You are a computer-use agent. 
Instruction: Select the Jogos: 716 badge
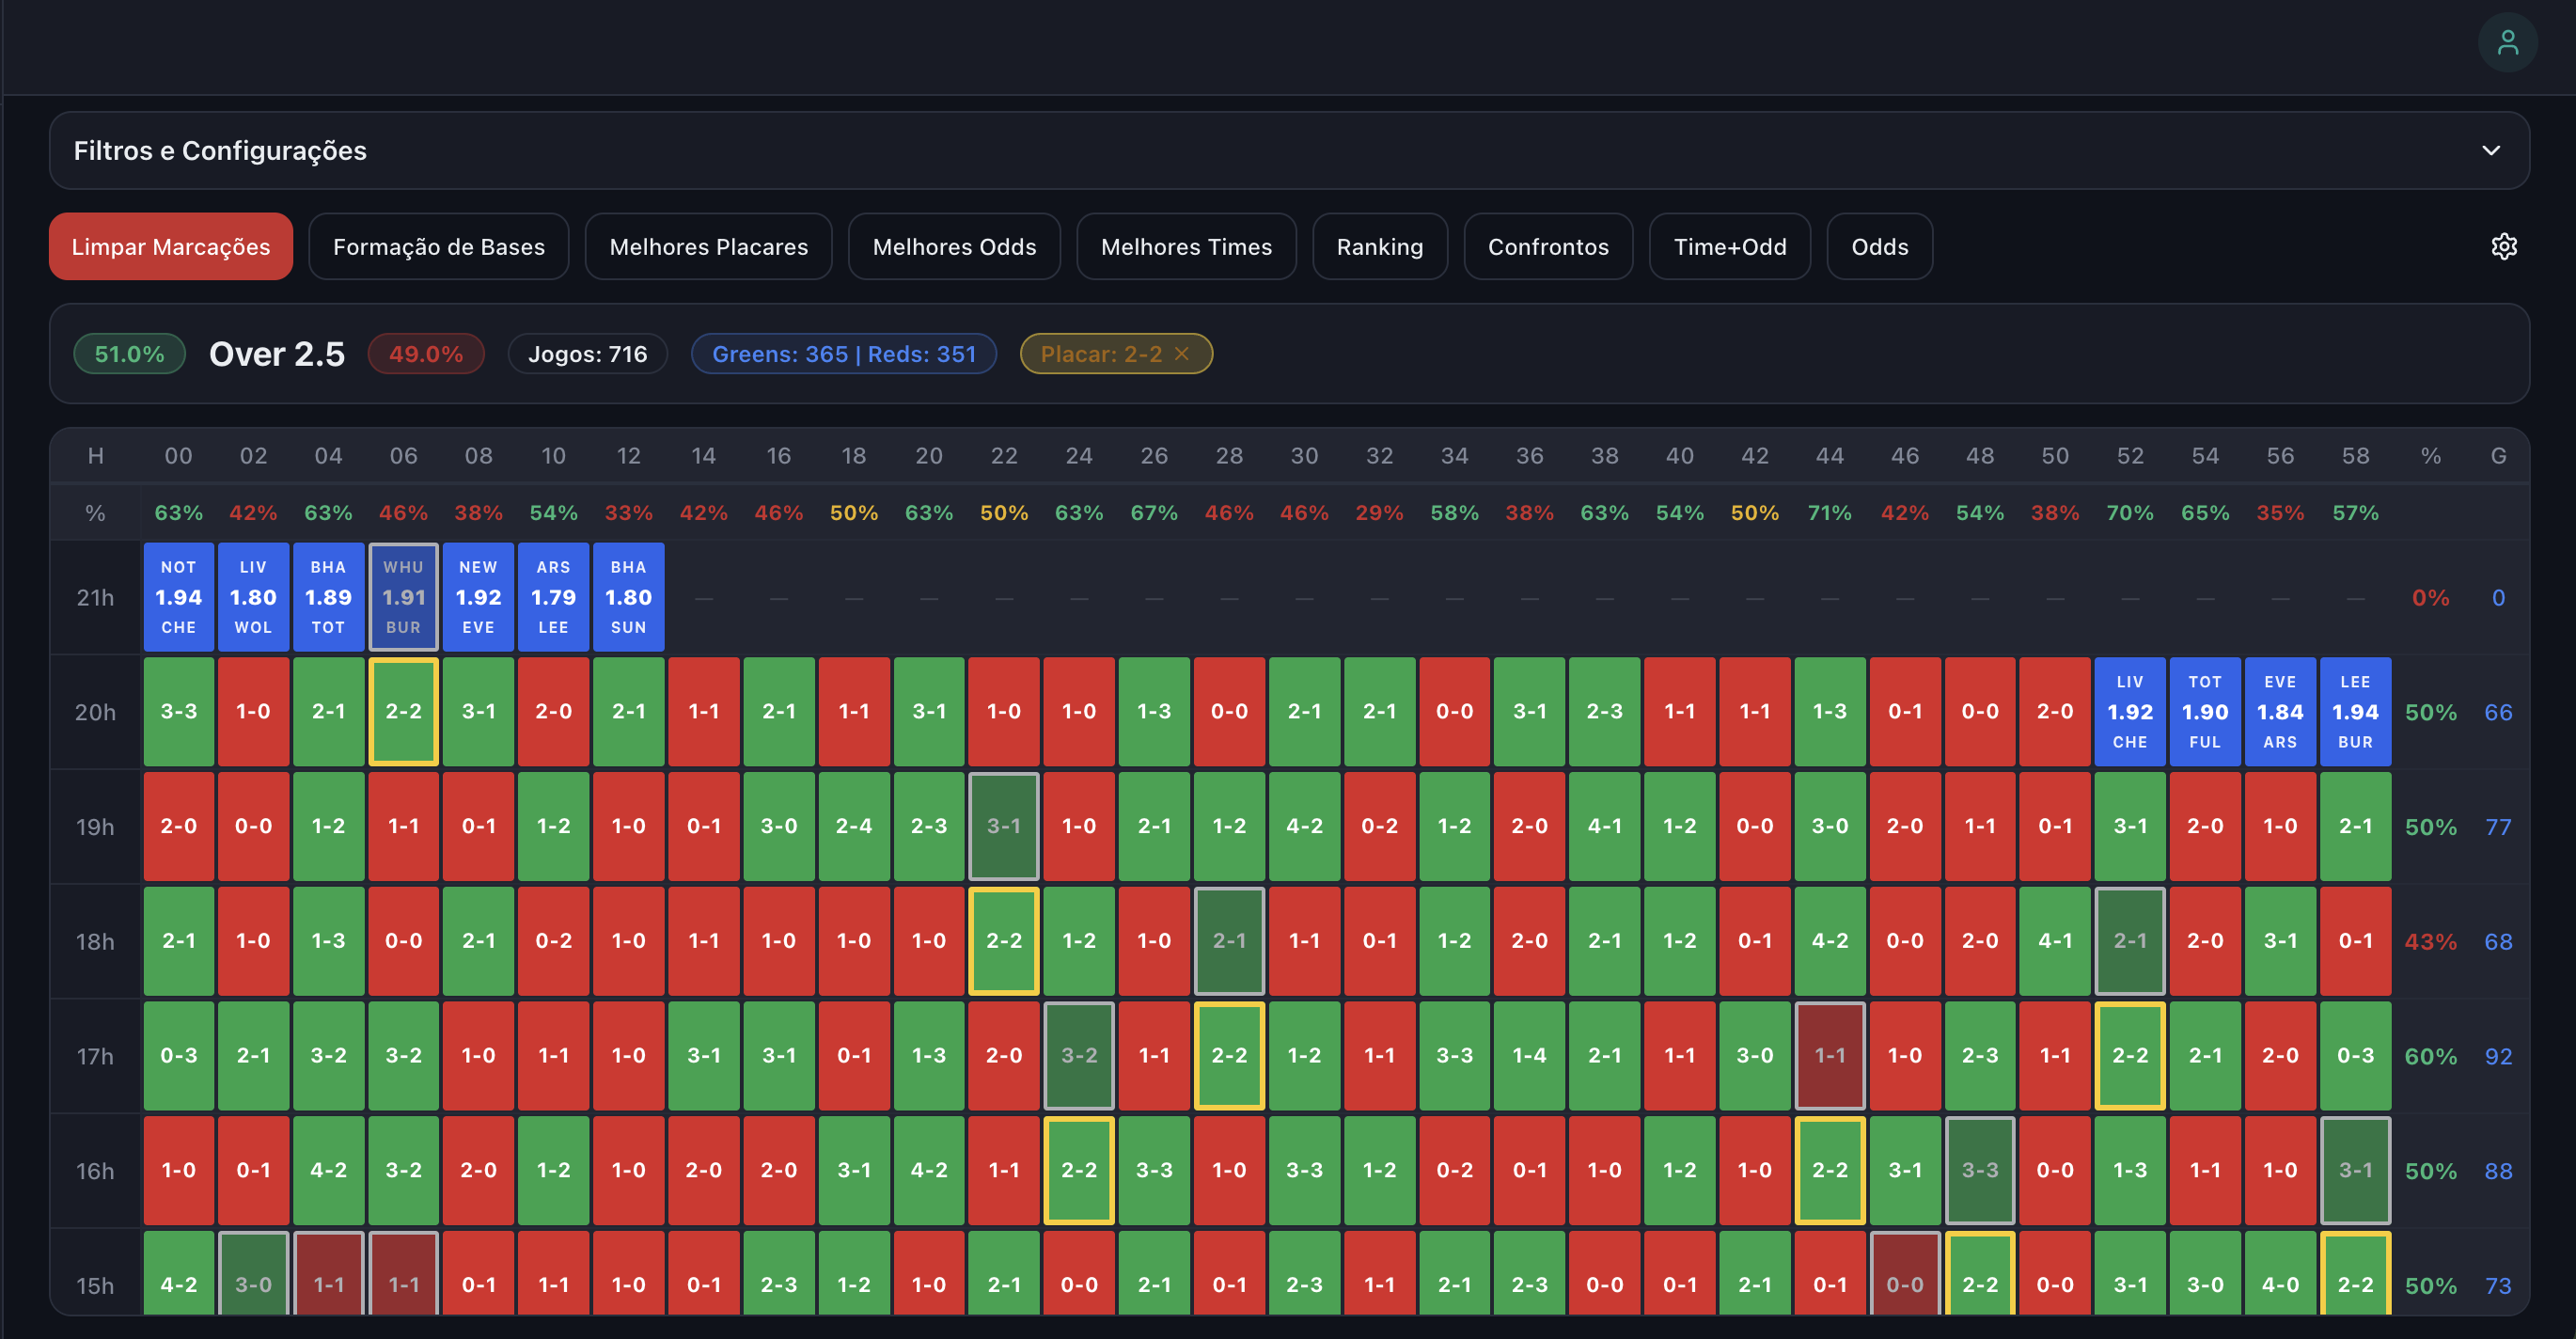click(x=588, y=353)
